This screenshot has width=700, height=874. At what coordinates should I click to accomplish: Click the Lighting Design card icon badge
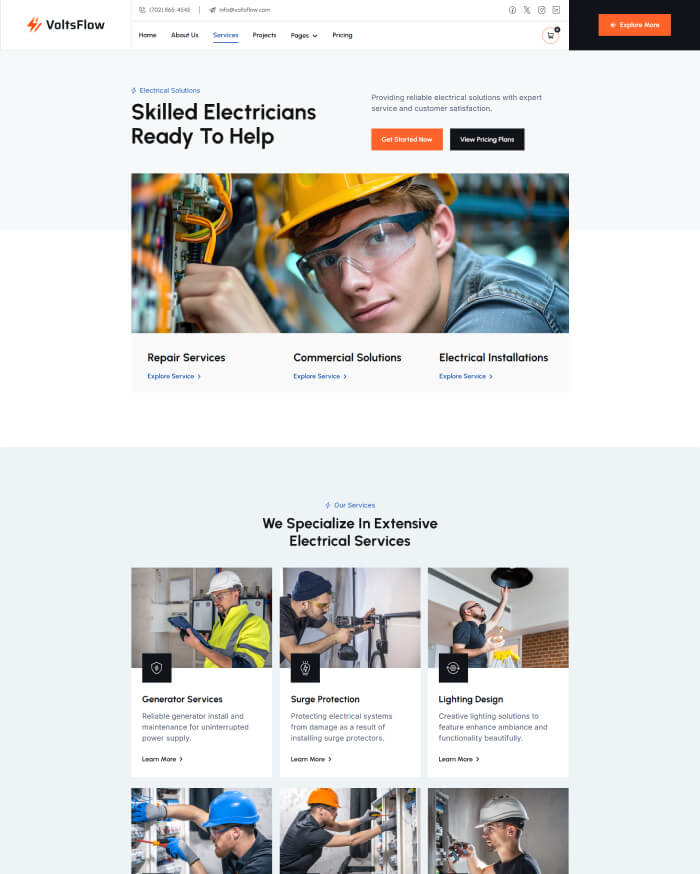453,667
